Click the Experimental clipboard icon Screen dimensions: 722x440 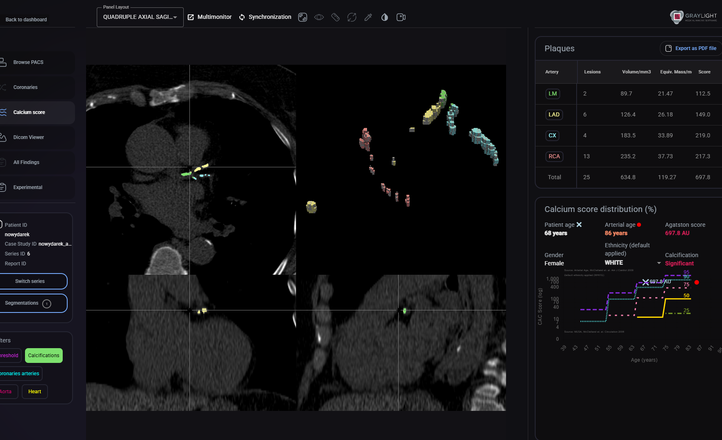3,187
